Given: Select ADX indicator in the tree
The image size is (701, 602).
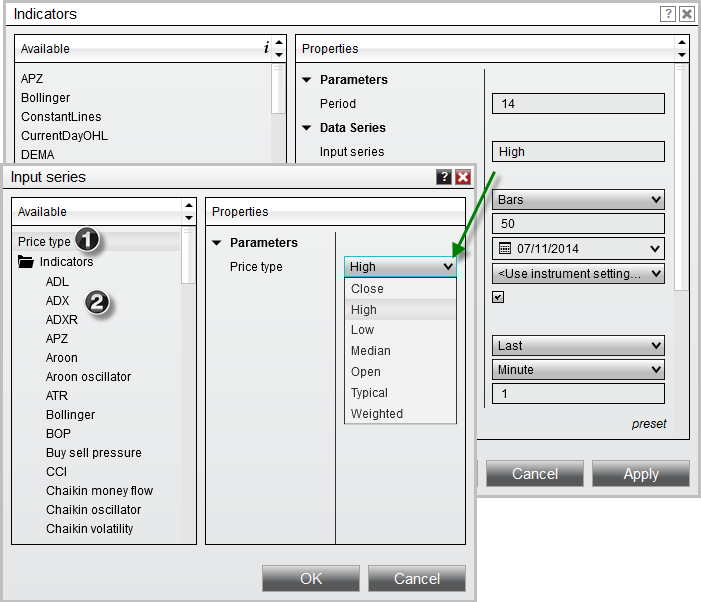Looking at the screenshot, I should click(57, 301).
